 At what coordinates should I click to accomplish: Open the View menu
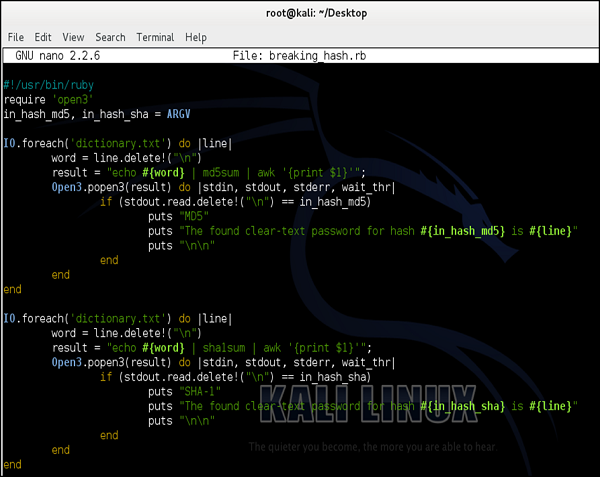73,37
